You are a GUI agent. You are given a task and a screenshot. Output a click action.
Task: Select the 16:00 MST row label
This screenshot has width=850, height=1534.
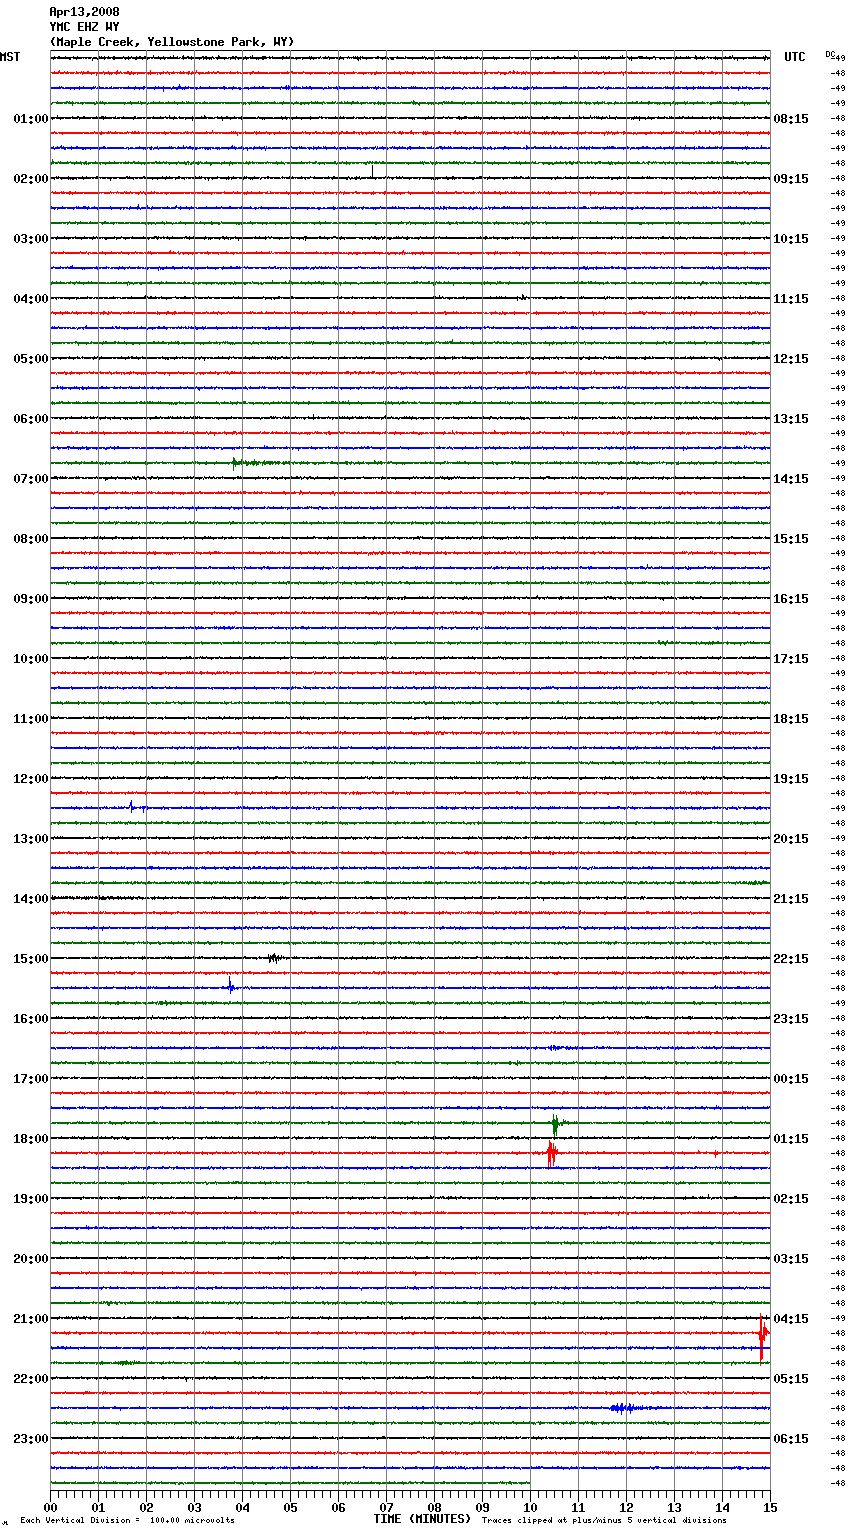(x=31, y=1019)
